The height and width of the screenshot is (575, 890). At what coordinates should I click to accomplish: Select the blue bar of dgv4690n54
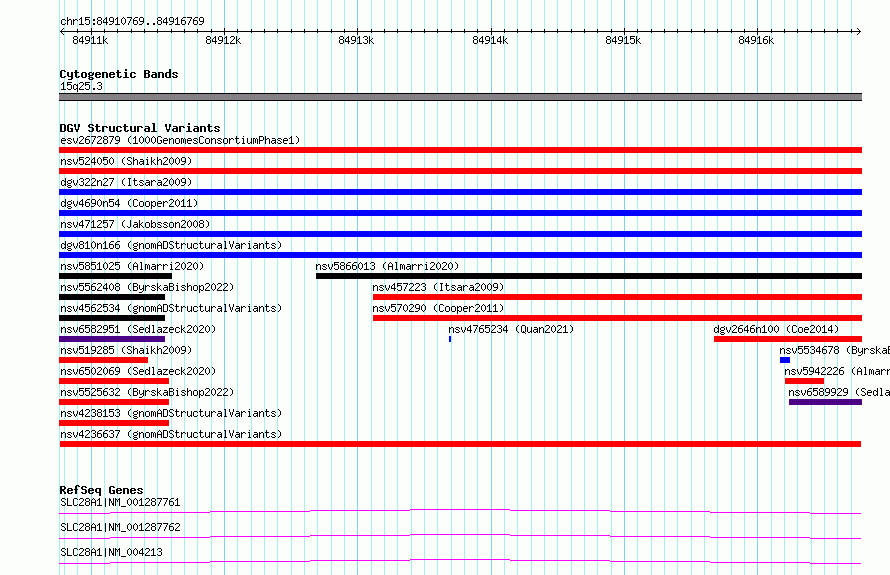pyautogui.click(x=460, y=213)
